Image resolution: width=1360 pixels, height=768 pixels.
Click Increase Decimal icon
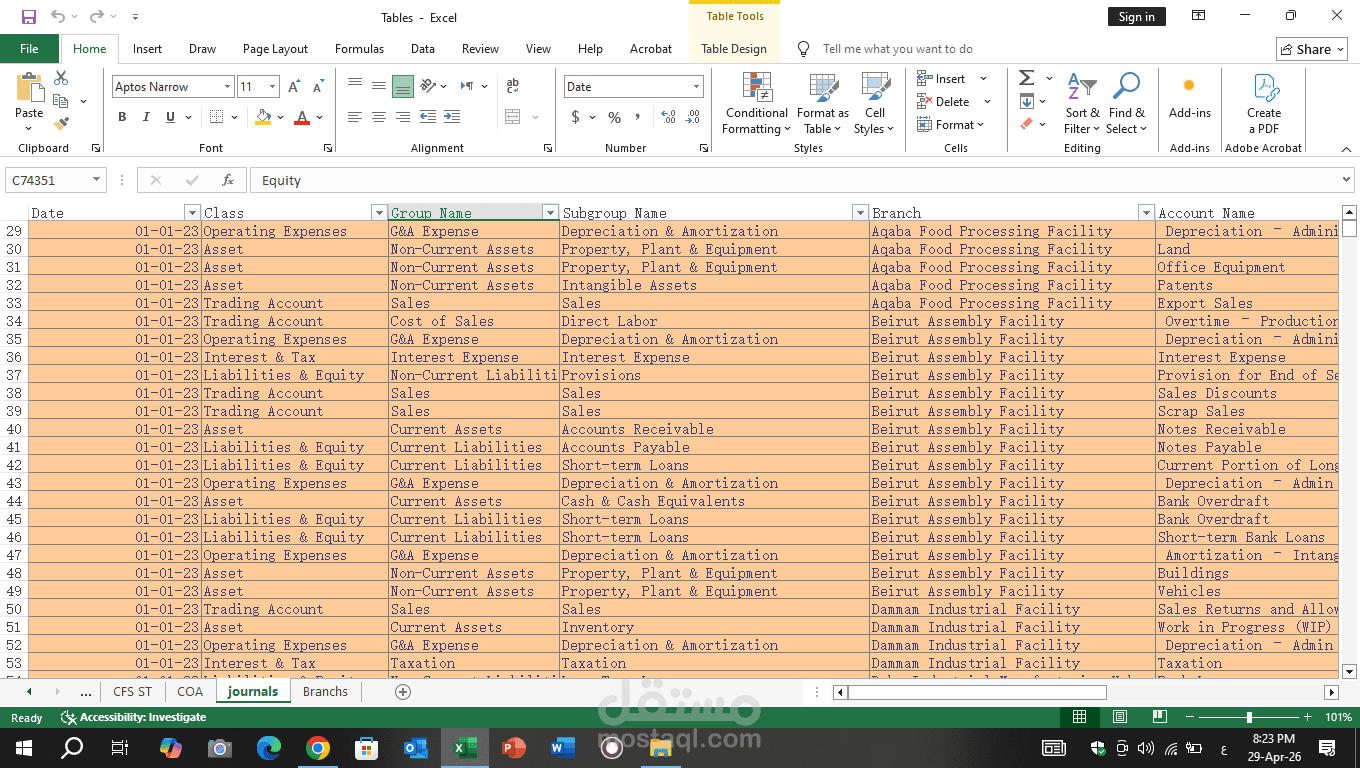[669, 117]
